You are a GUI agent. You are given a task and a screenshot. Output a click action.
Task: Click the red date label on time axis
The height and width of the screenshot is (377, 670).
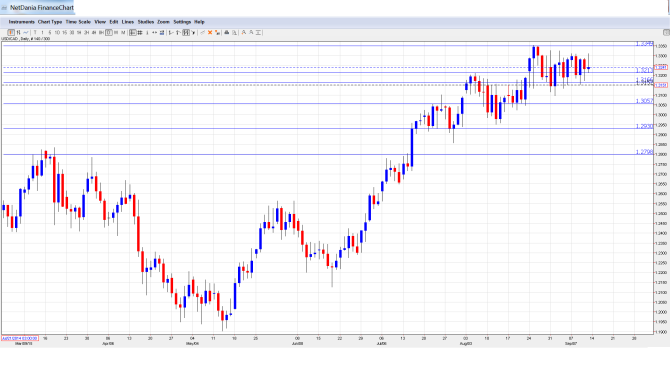[x=20, y=338]
